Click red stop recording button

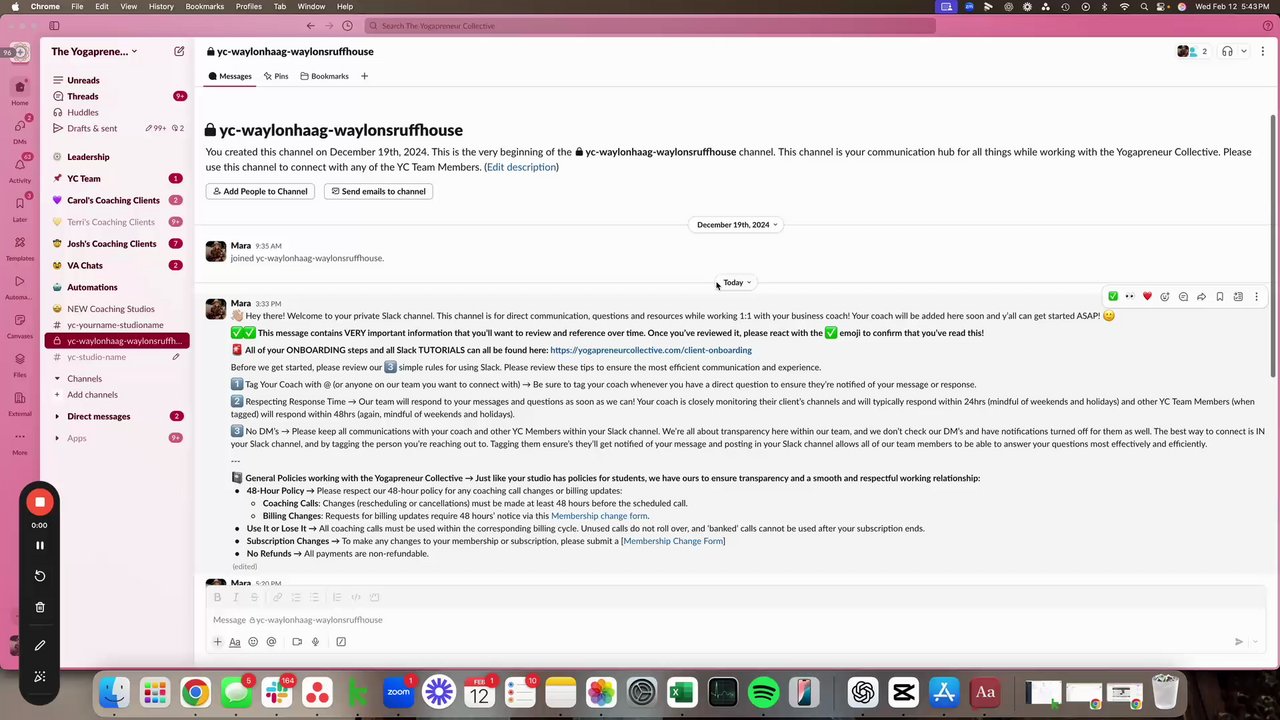pos(40,502)
